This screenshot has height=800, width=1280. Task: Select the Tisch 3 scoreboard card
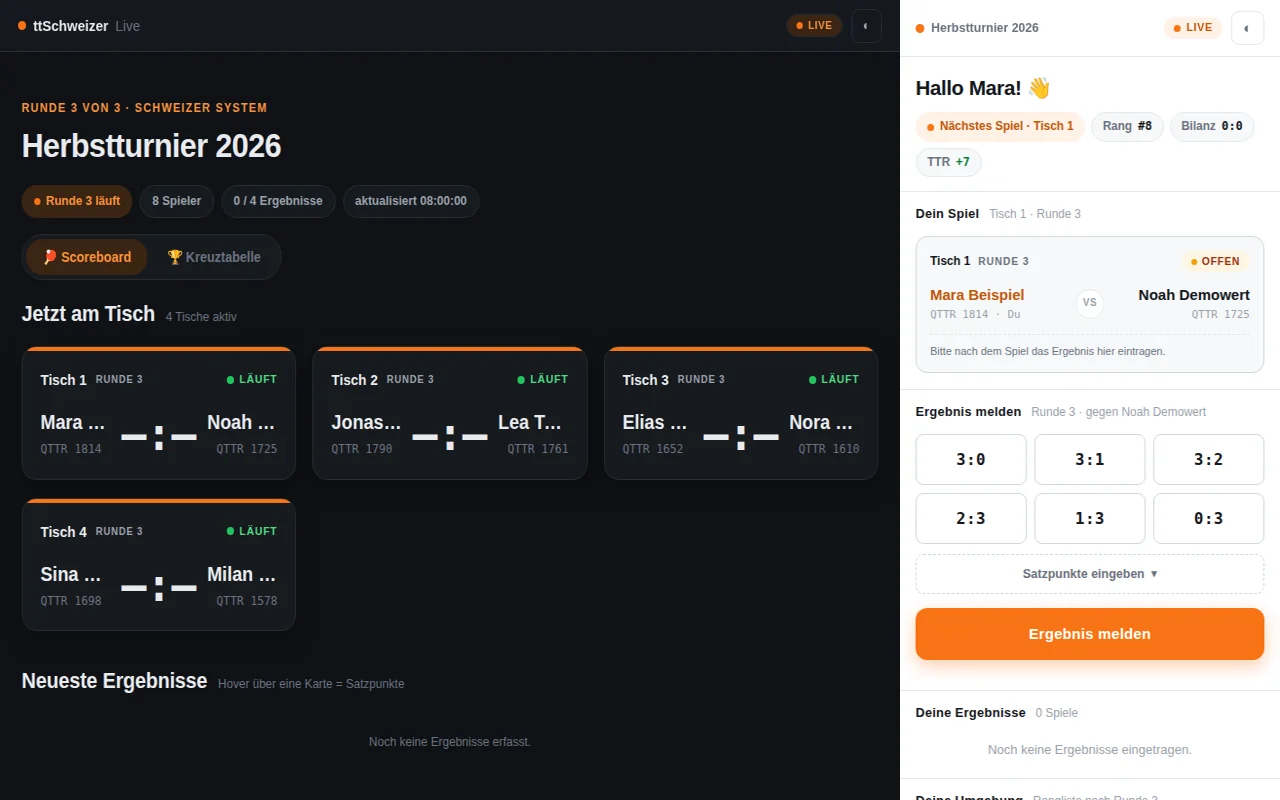[x=741, y=413]
